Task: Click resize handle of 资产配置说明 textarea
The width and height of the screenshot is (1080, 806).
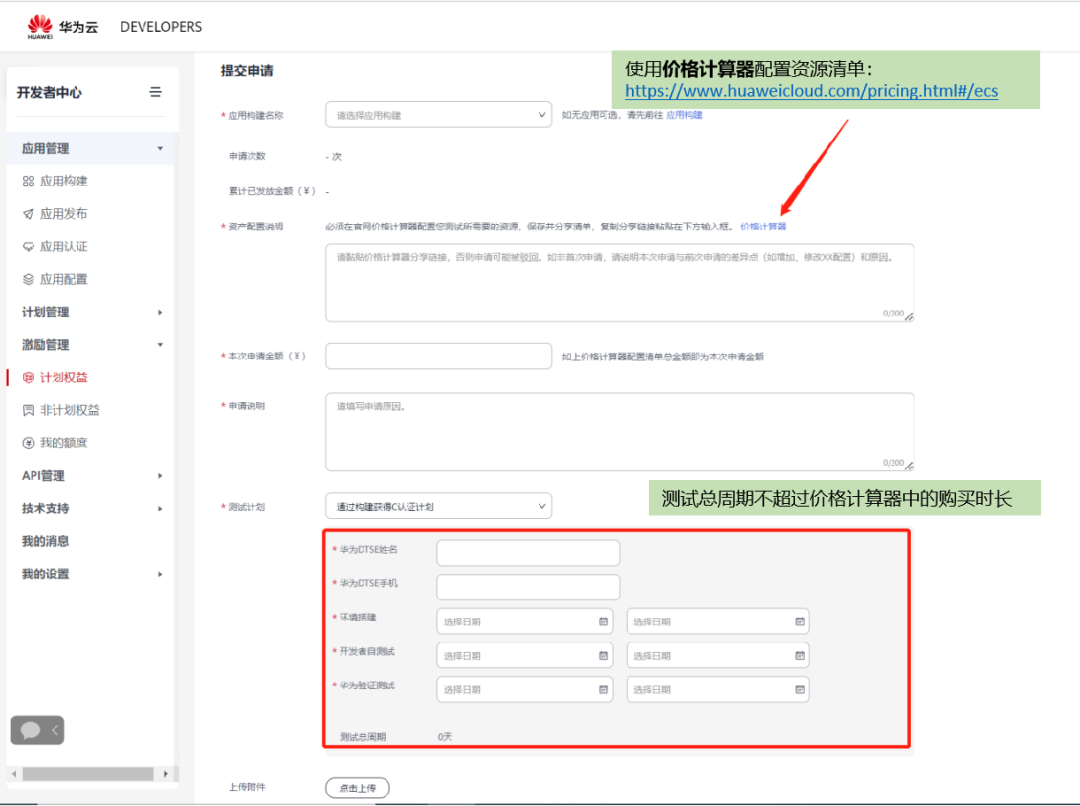Action: click(909, 317)
